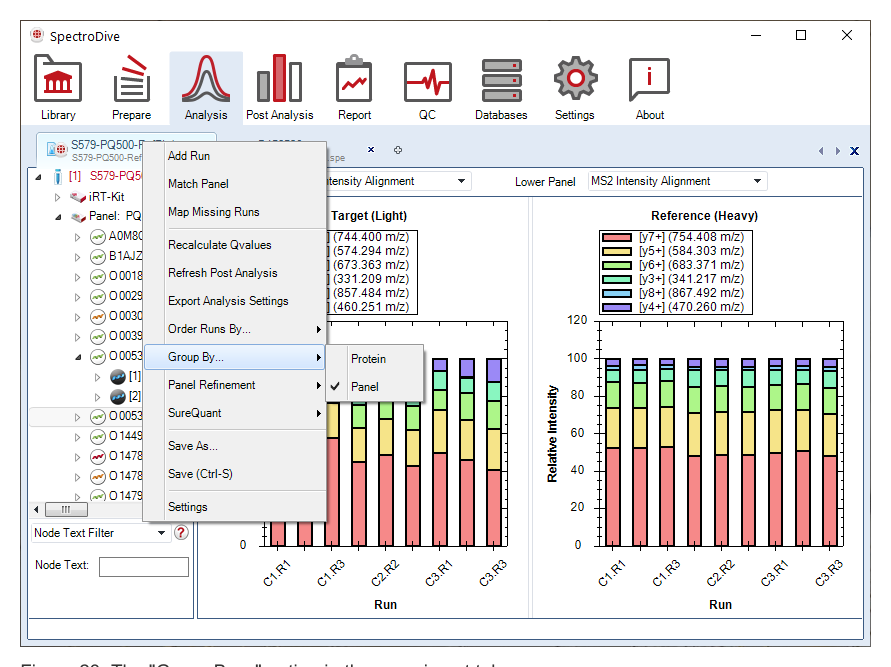Viewport: 891px width, 667px height.
Task: Click the y5+ yellow legend swatch
Action: point(617,251)
